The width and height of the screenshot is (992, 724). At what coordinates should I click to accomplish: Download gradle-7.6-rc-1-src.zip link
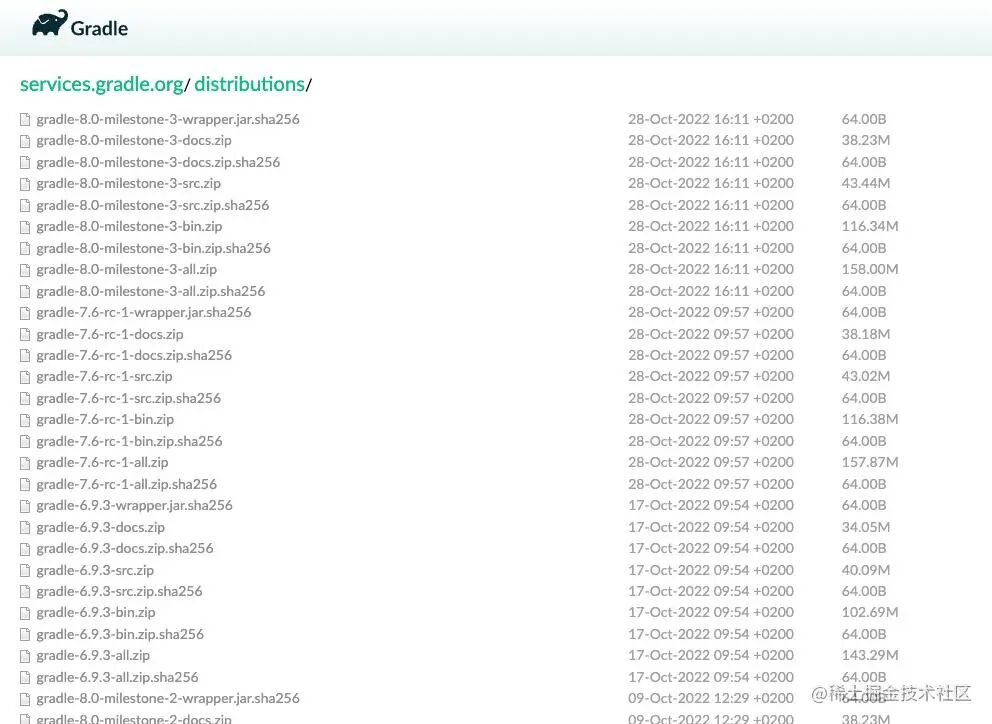tap(104, 377)
